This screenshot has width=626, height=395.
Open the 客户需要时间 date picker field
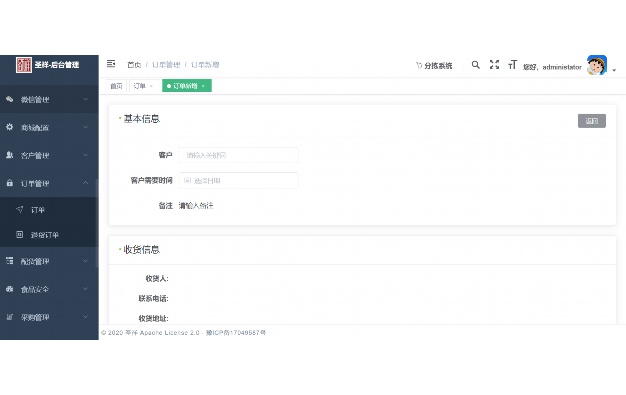coord(238,181)
